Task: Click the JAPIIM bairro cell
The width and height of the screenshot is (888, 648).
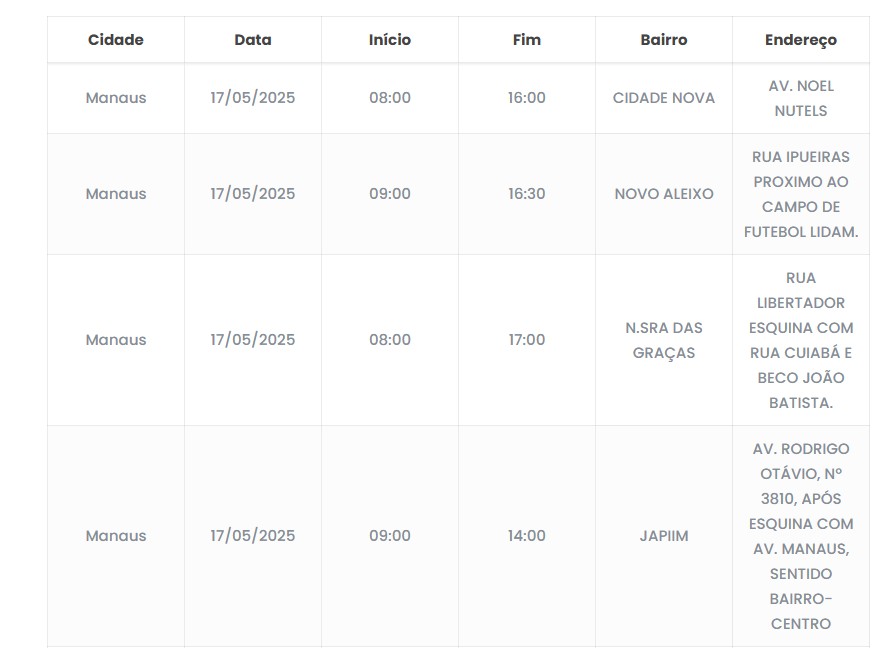Action: coord(664,536)
